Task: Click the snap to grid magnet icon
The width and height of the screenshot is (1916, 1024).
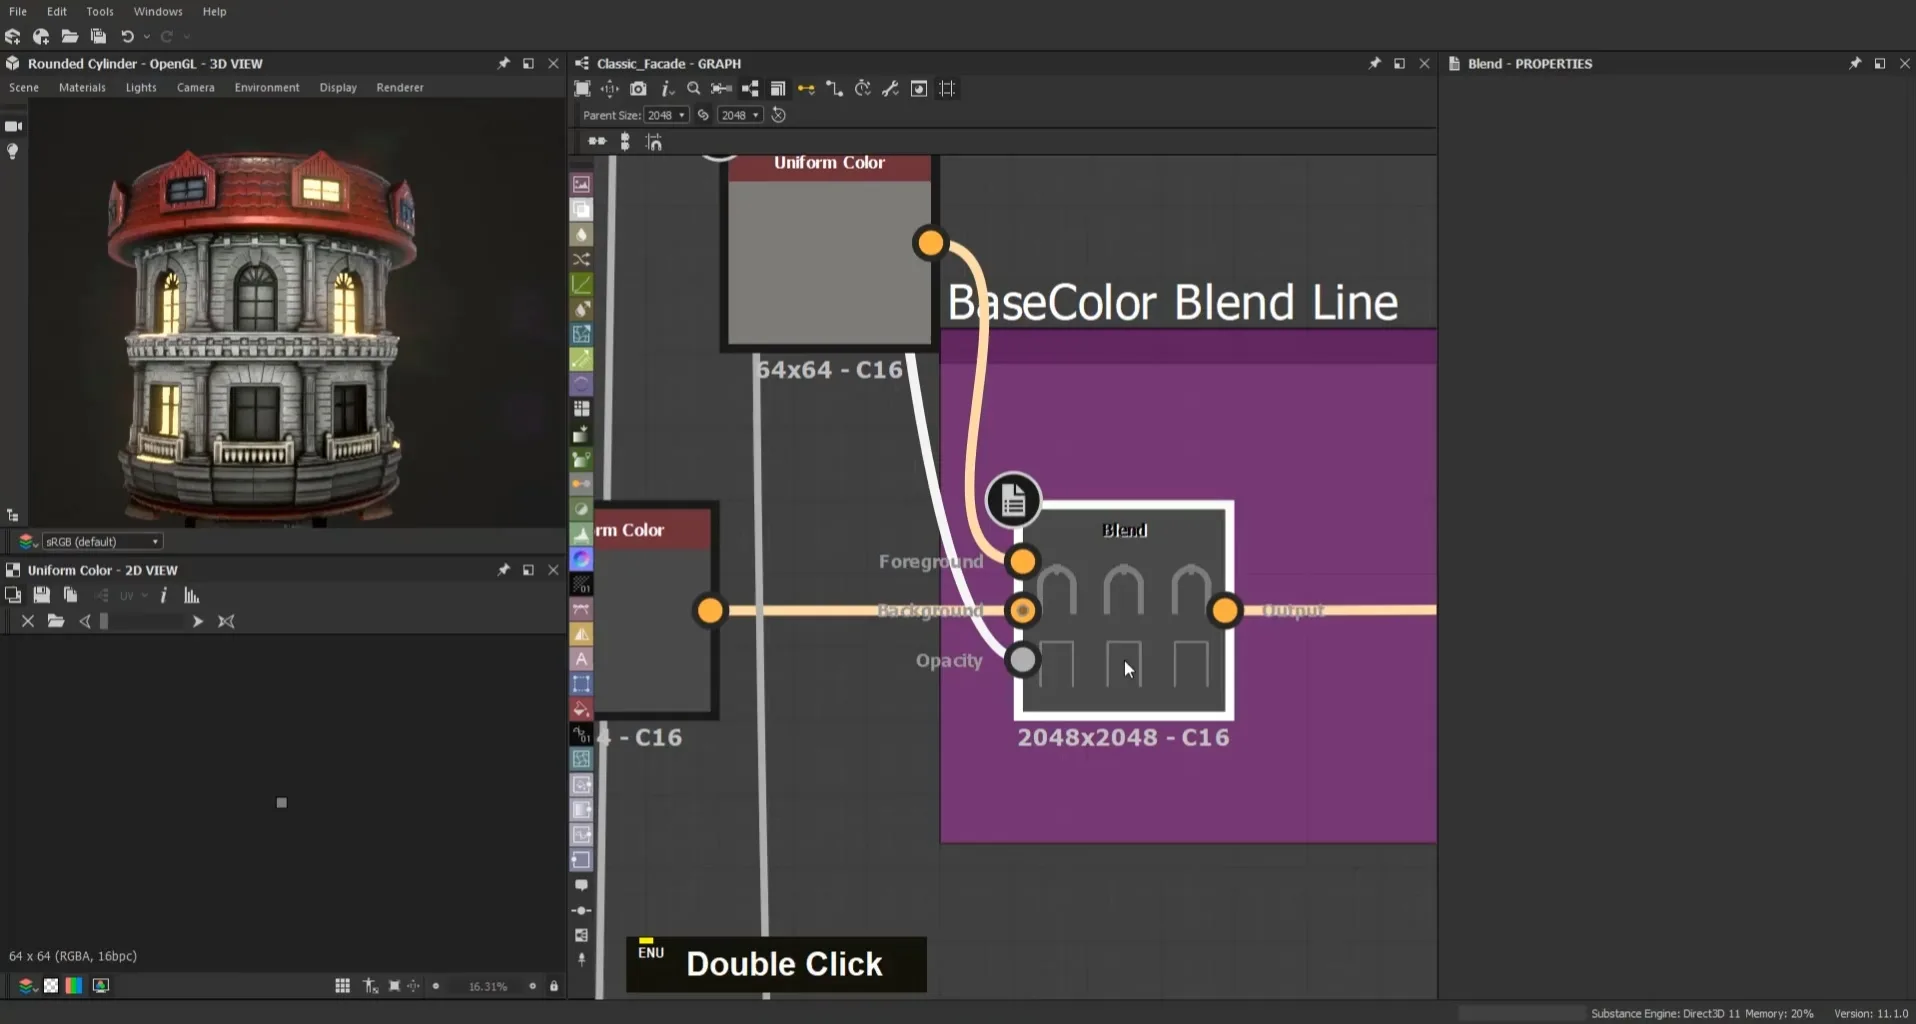Action: (654, 142)
